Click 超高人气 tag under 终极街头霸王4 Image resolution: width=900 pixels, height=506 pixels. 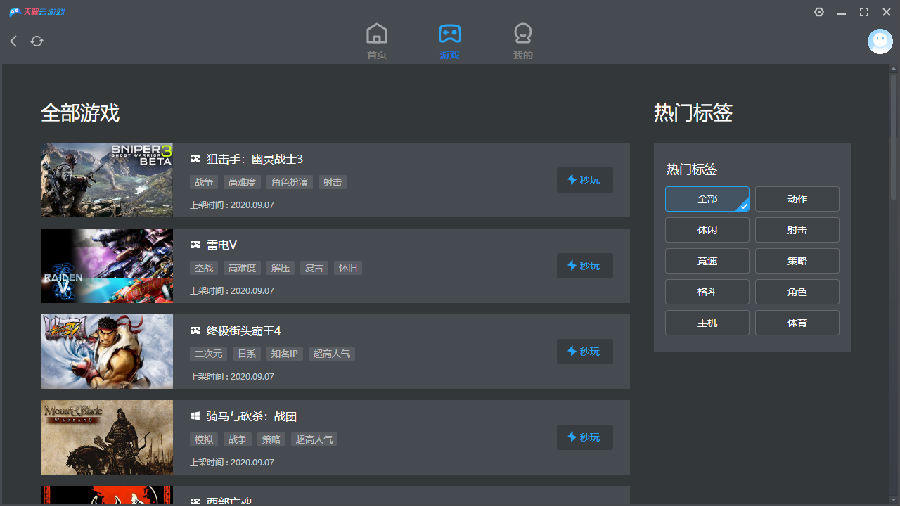click(x=332, y=353)
